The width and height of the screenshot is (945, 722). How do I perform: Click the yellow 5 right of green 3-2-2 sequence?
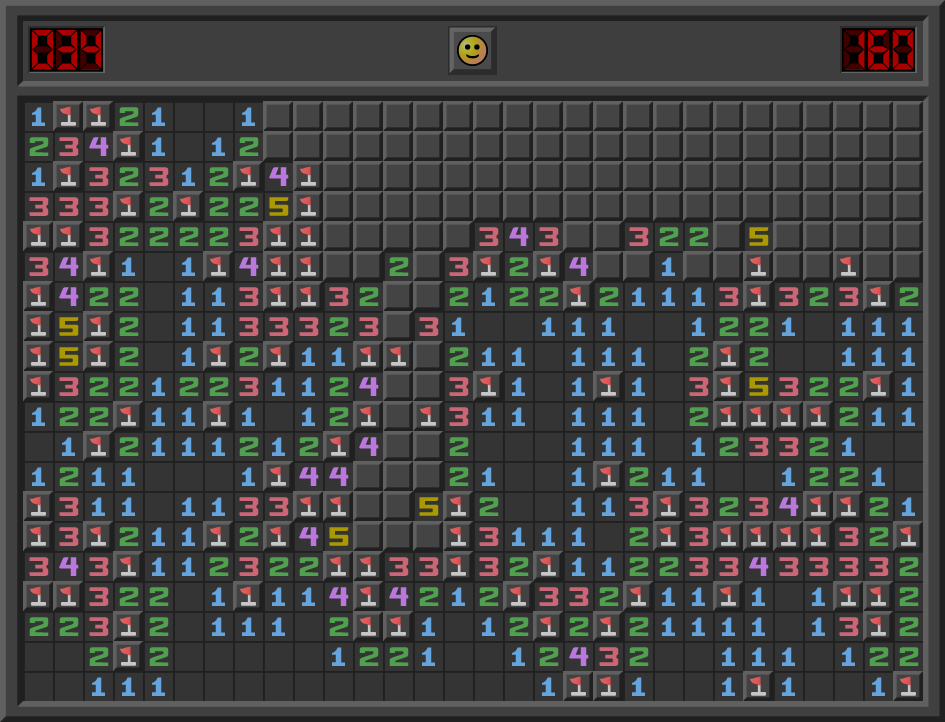pos(758,236)
